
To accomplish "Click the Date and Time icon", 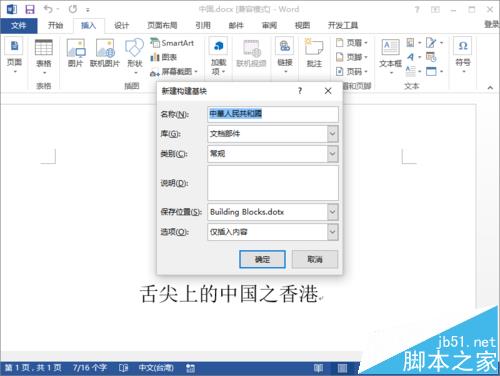I will coord(431,57).
